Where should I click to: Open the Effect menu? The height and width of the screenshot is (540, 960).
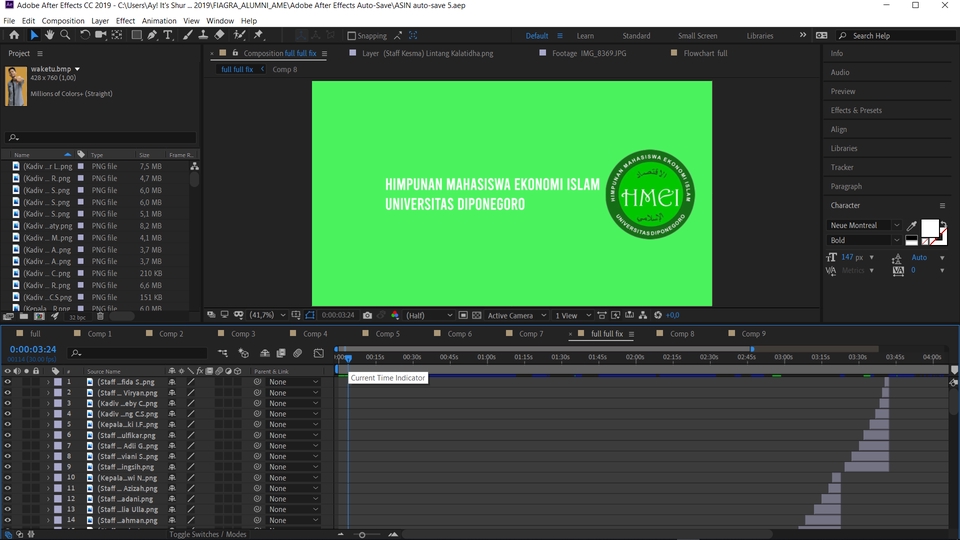tap(125, 21)
